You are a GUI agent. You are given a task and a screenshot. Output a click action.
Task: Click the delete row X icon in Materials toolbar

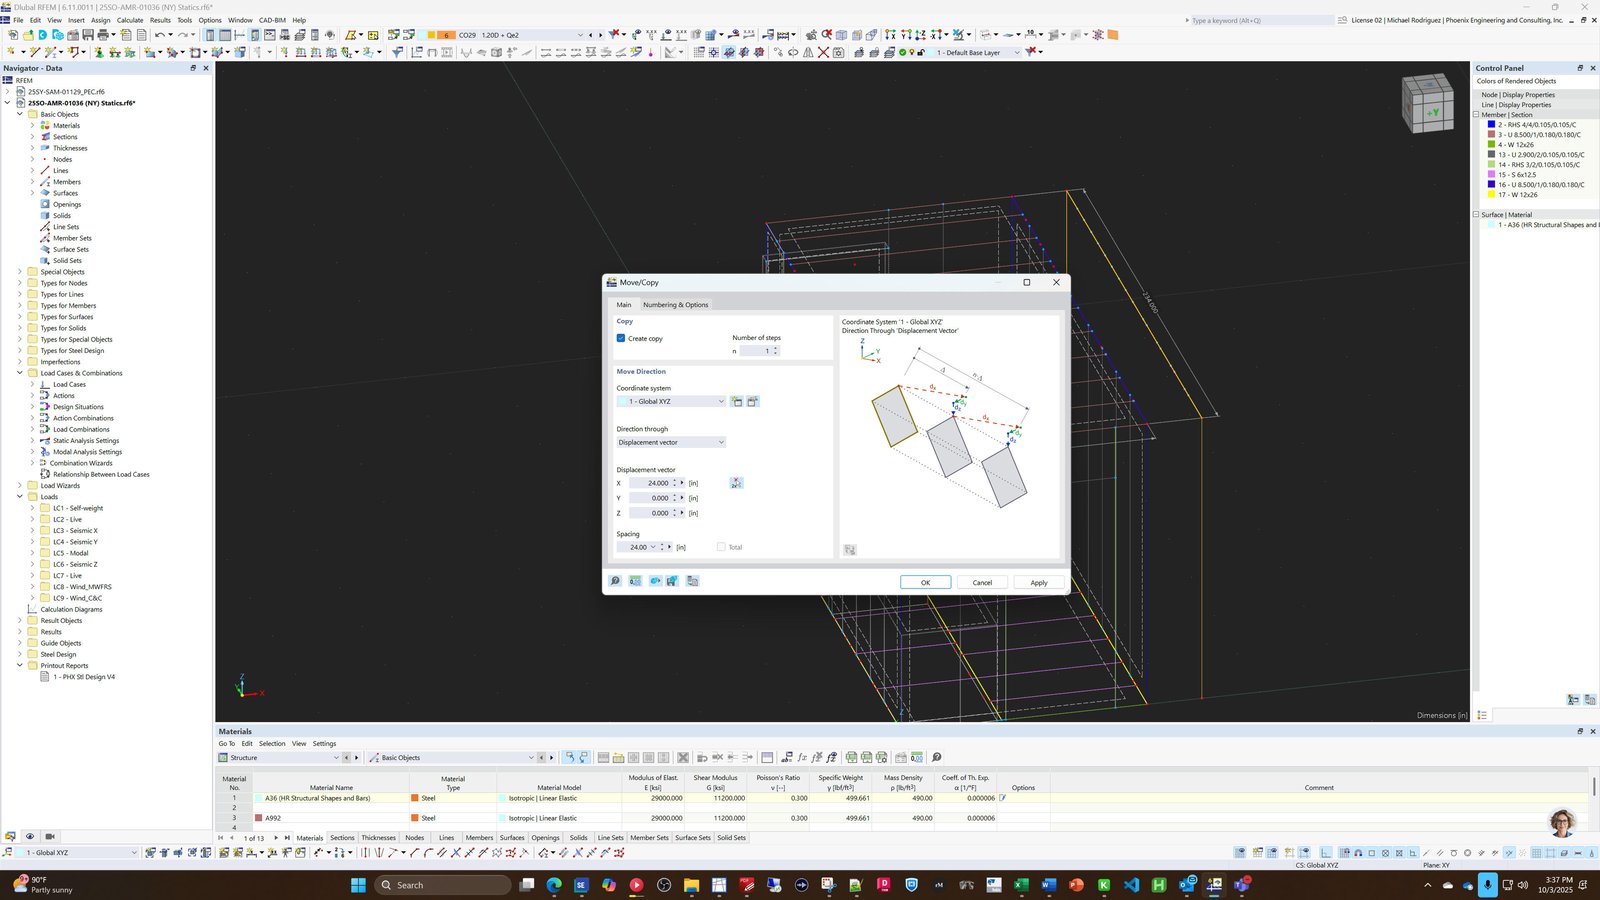point(683,757)
